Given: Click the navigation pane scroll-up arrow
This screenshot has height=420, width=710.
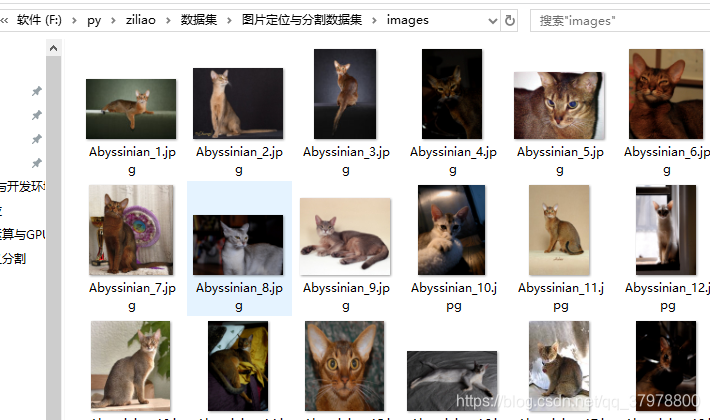Looking at the screenshot, I should 53,48.
